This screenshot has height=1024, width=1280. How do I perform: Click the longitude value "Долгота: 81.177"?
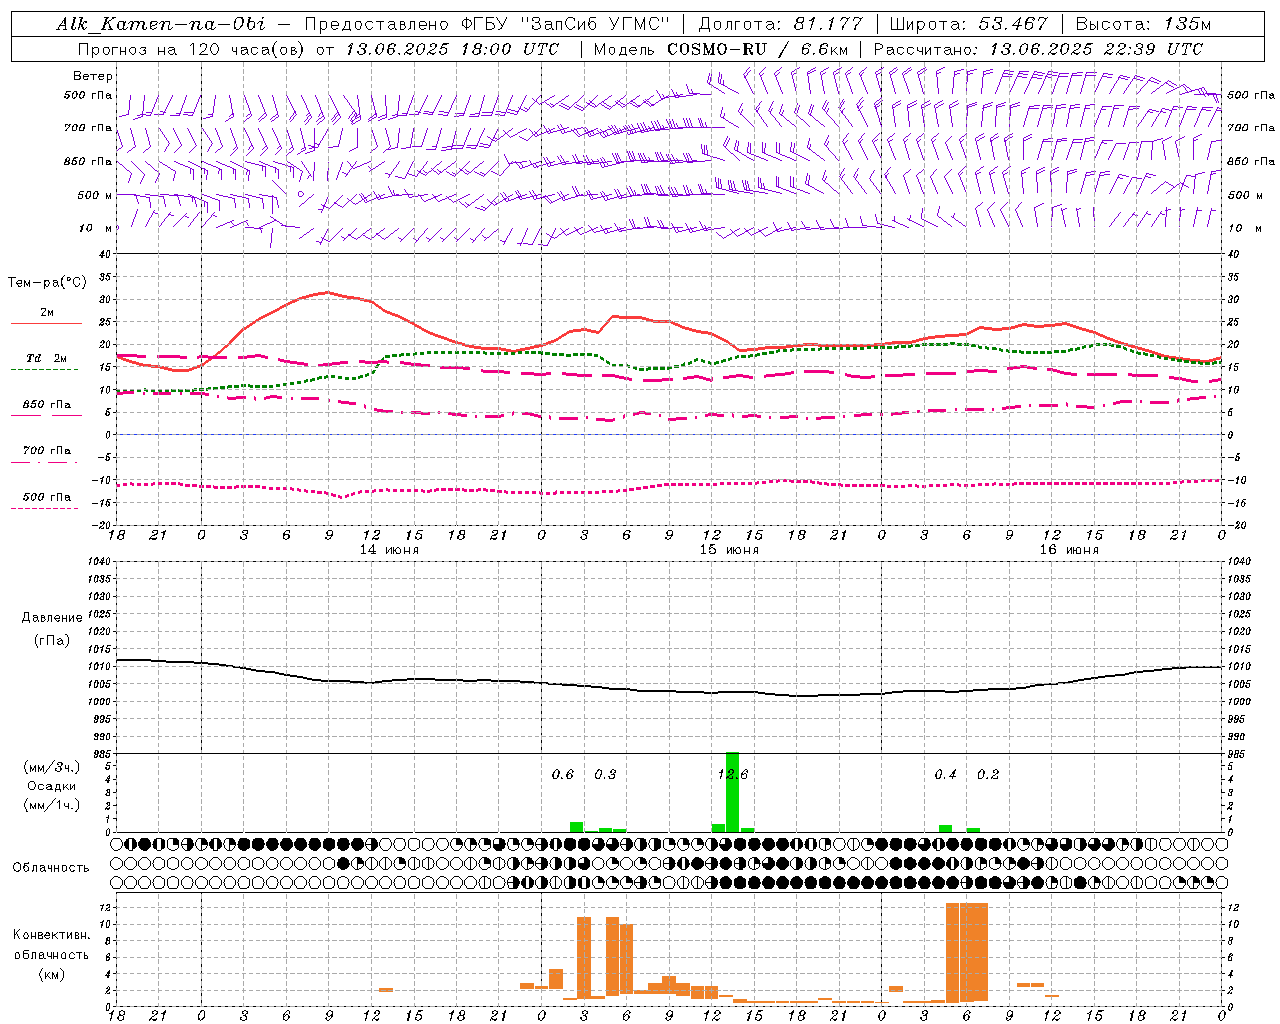coord(780,24)
